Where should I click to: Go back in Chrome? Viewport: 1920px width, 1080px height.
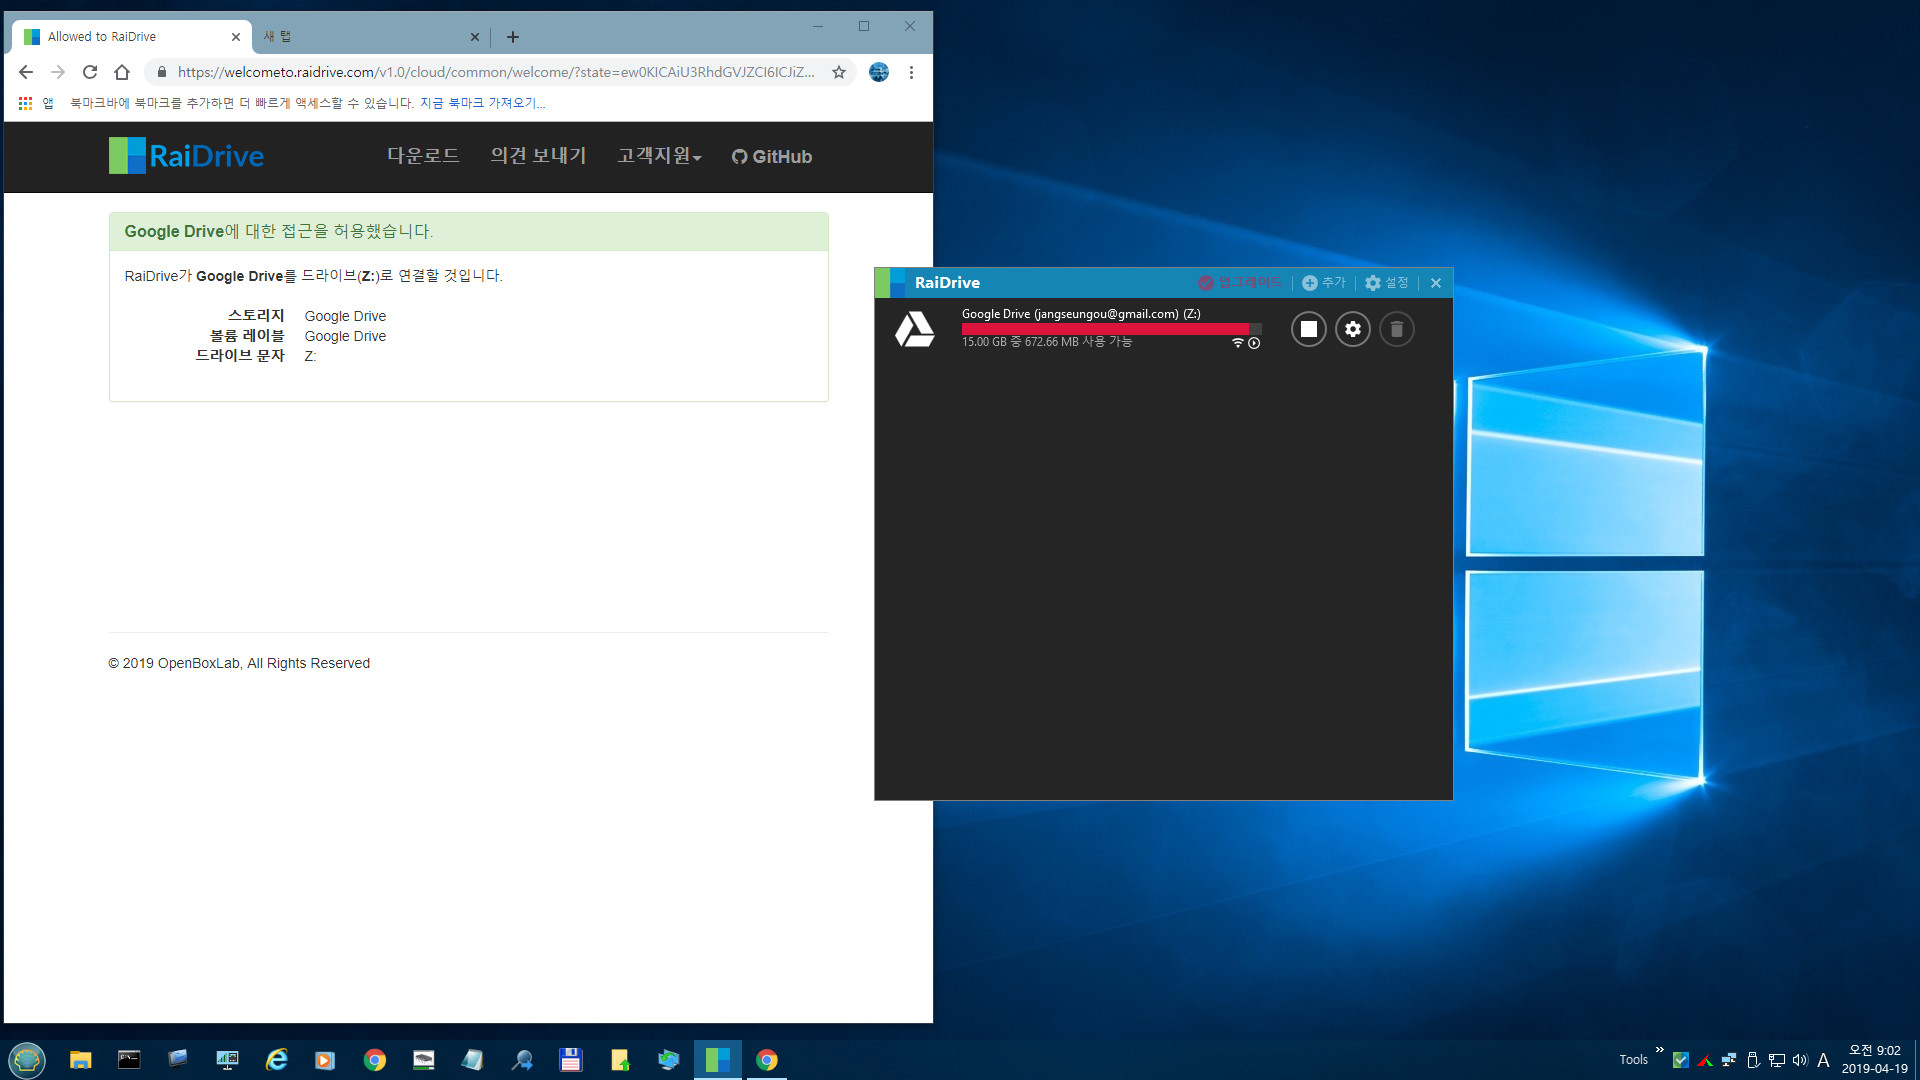pyautogui.click(x=26, y=72)
